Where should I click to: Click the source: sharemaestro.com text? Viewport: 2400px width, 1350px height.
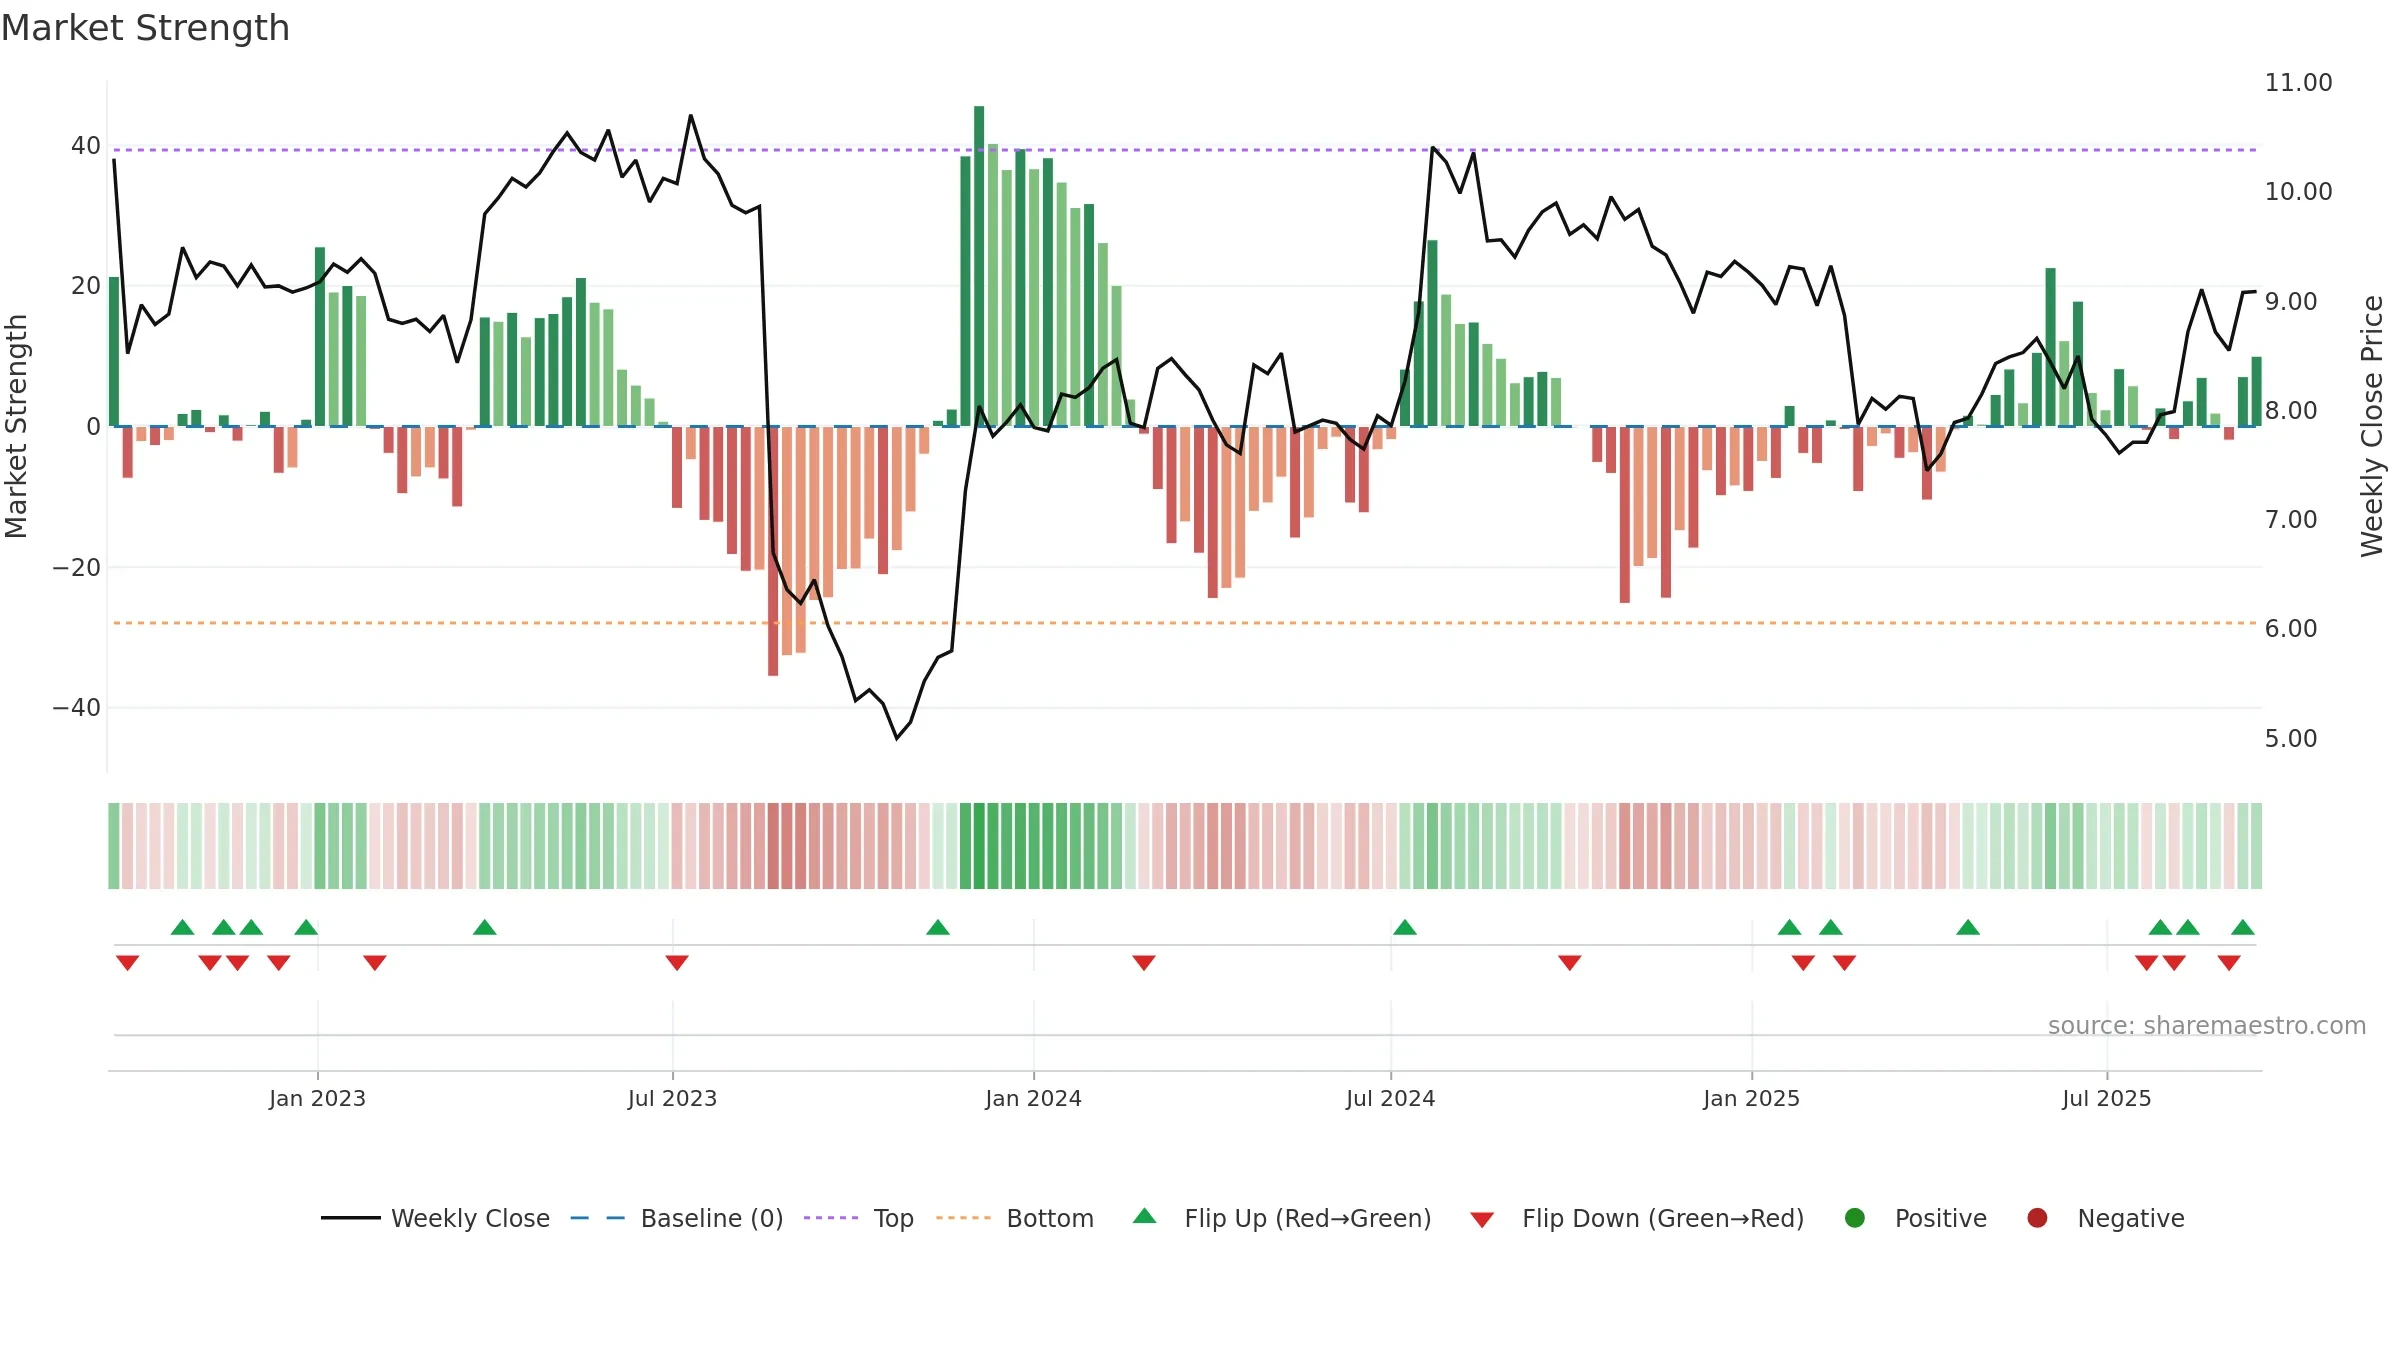click(x=2207, y=1026)
